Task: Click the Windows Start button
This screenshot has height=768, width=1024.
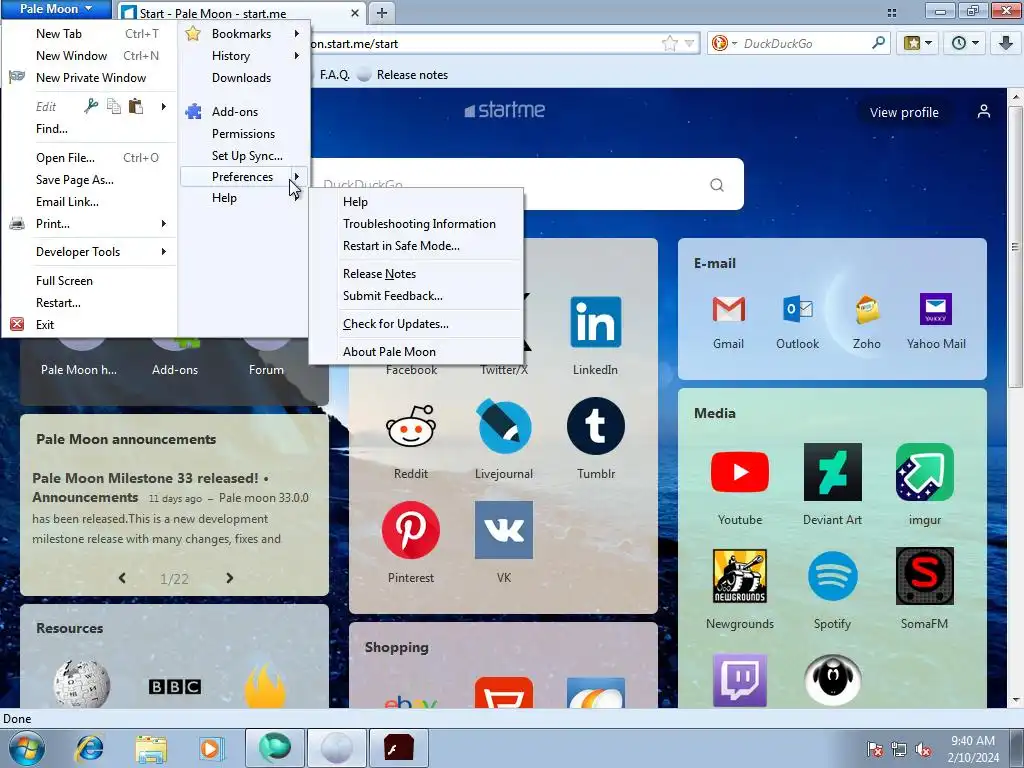Action: (x=27, y=748)
